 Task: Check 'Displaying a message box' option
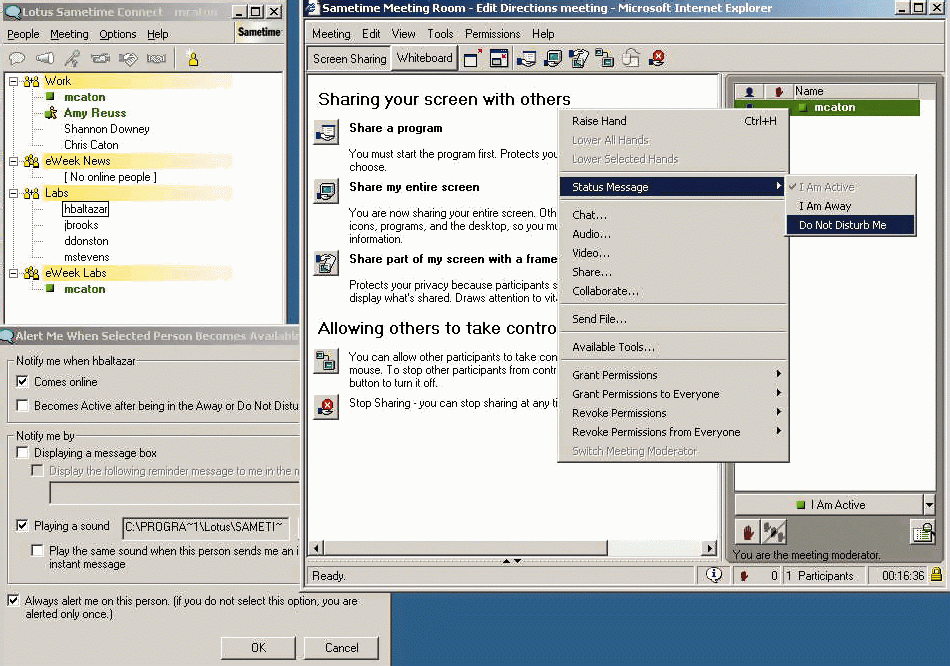tap(22, 453)
